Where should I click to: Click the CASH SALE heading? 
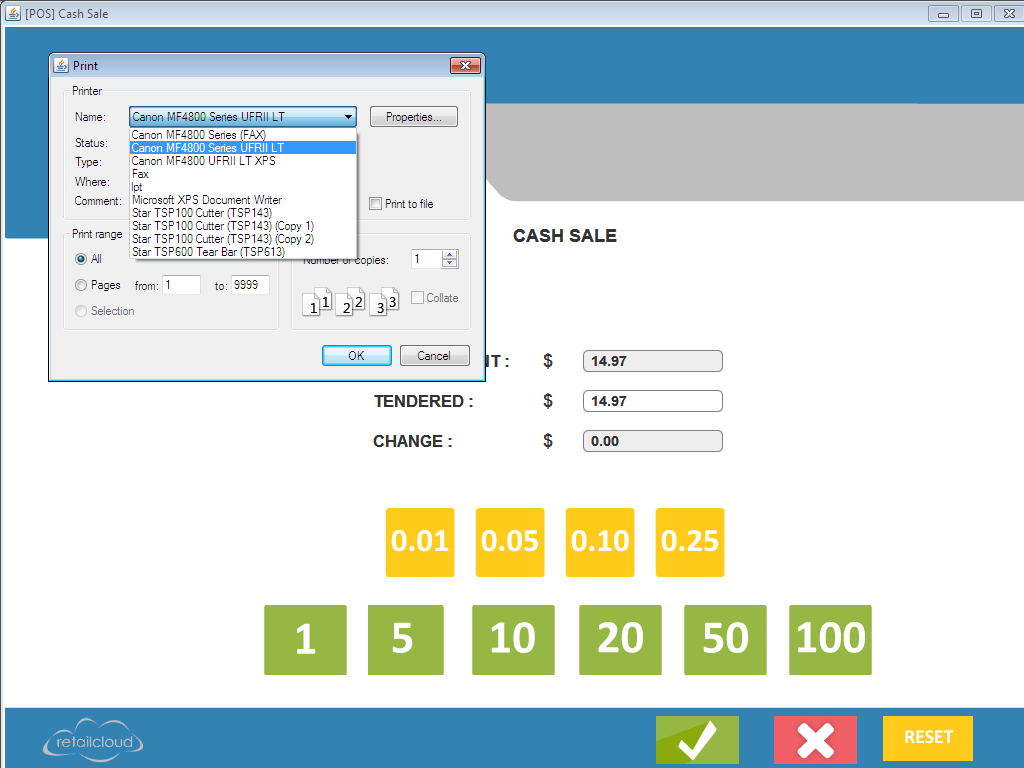(x=565, y=236)
